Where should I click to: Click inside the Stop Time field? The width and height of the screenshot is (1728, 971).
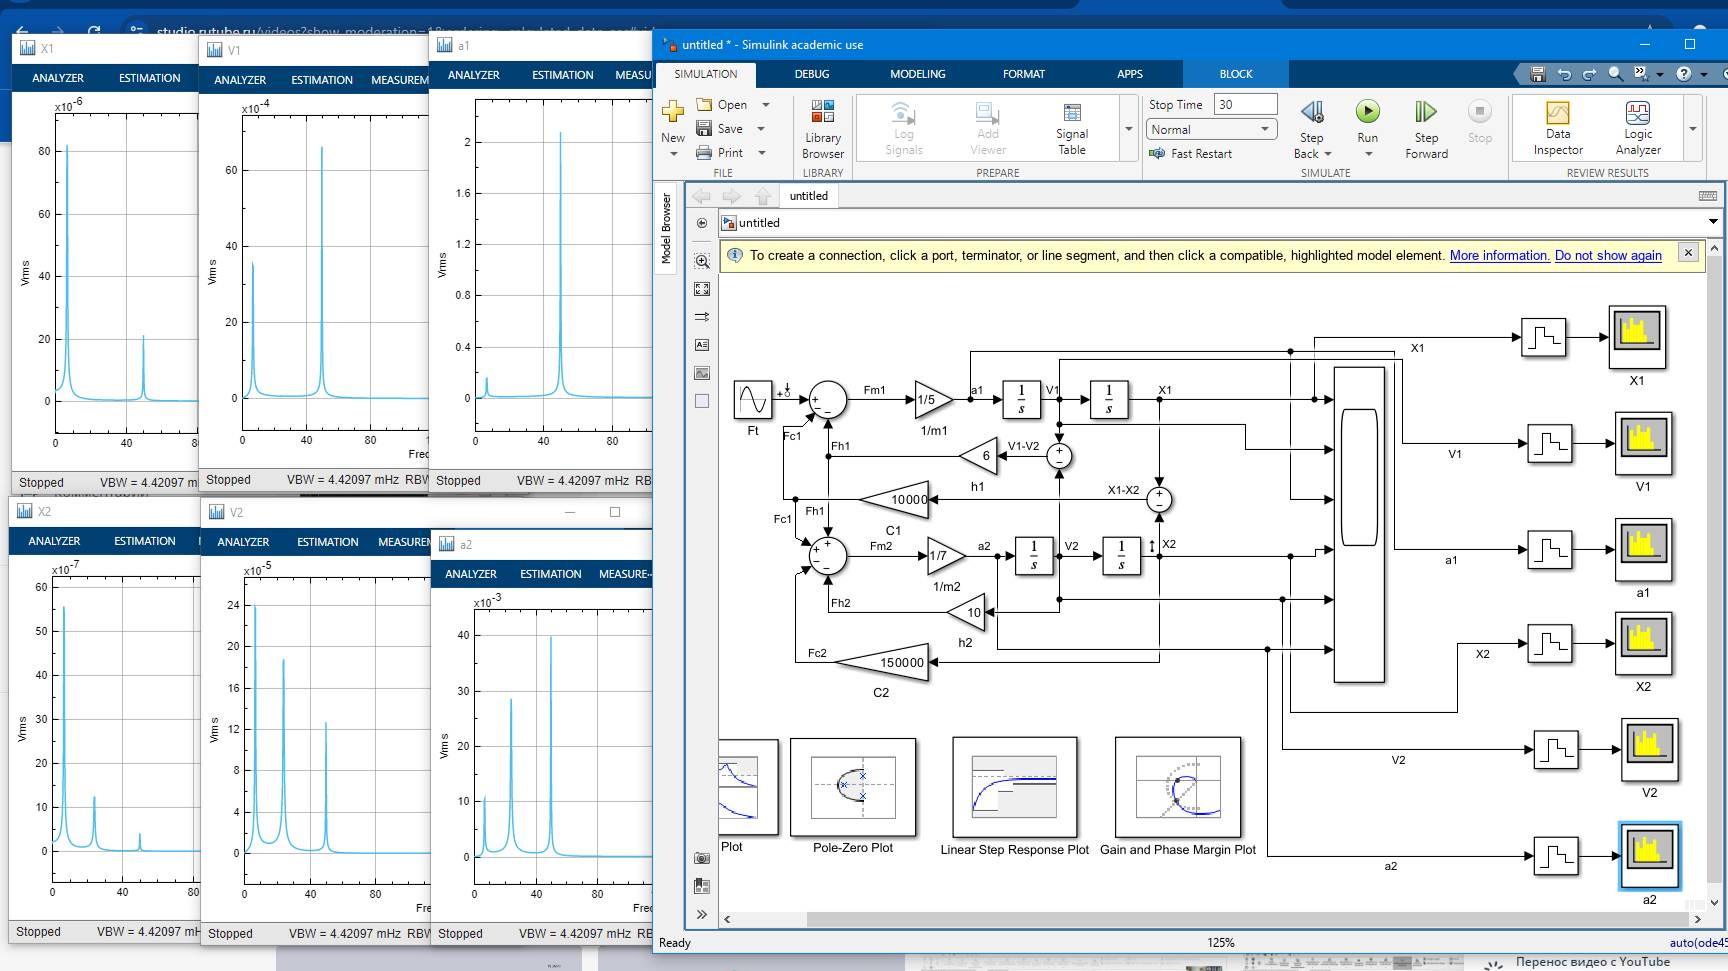click(1244, 103)
